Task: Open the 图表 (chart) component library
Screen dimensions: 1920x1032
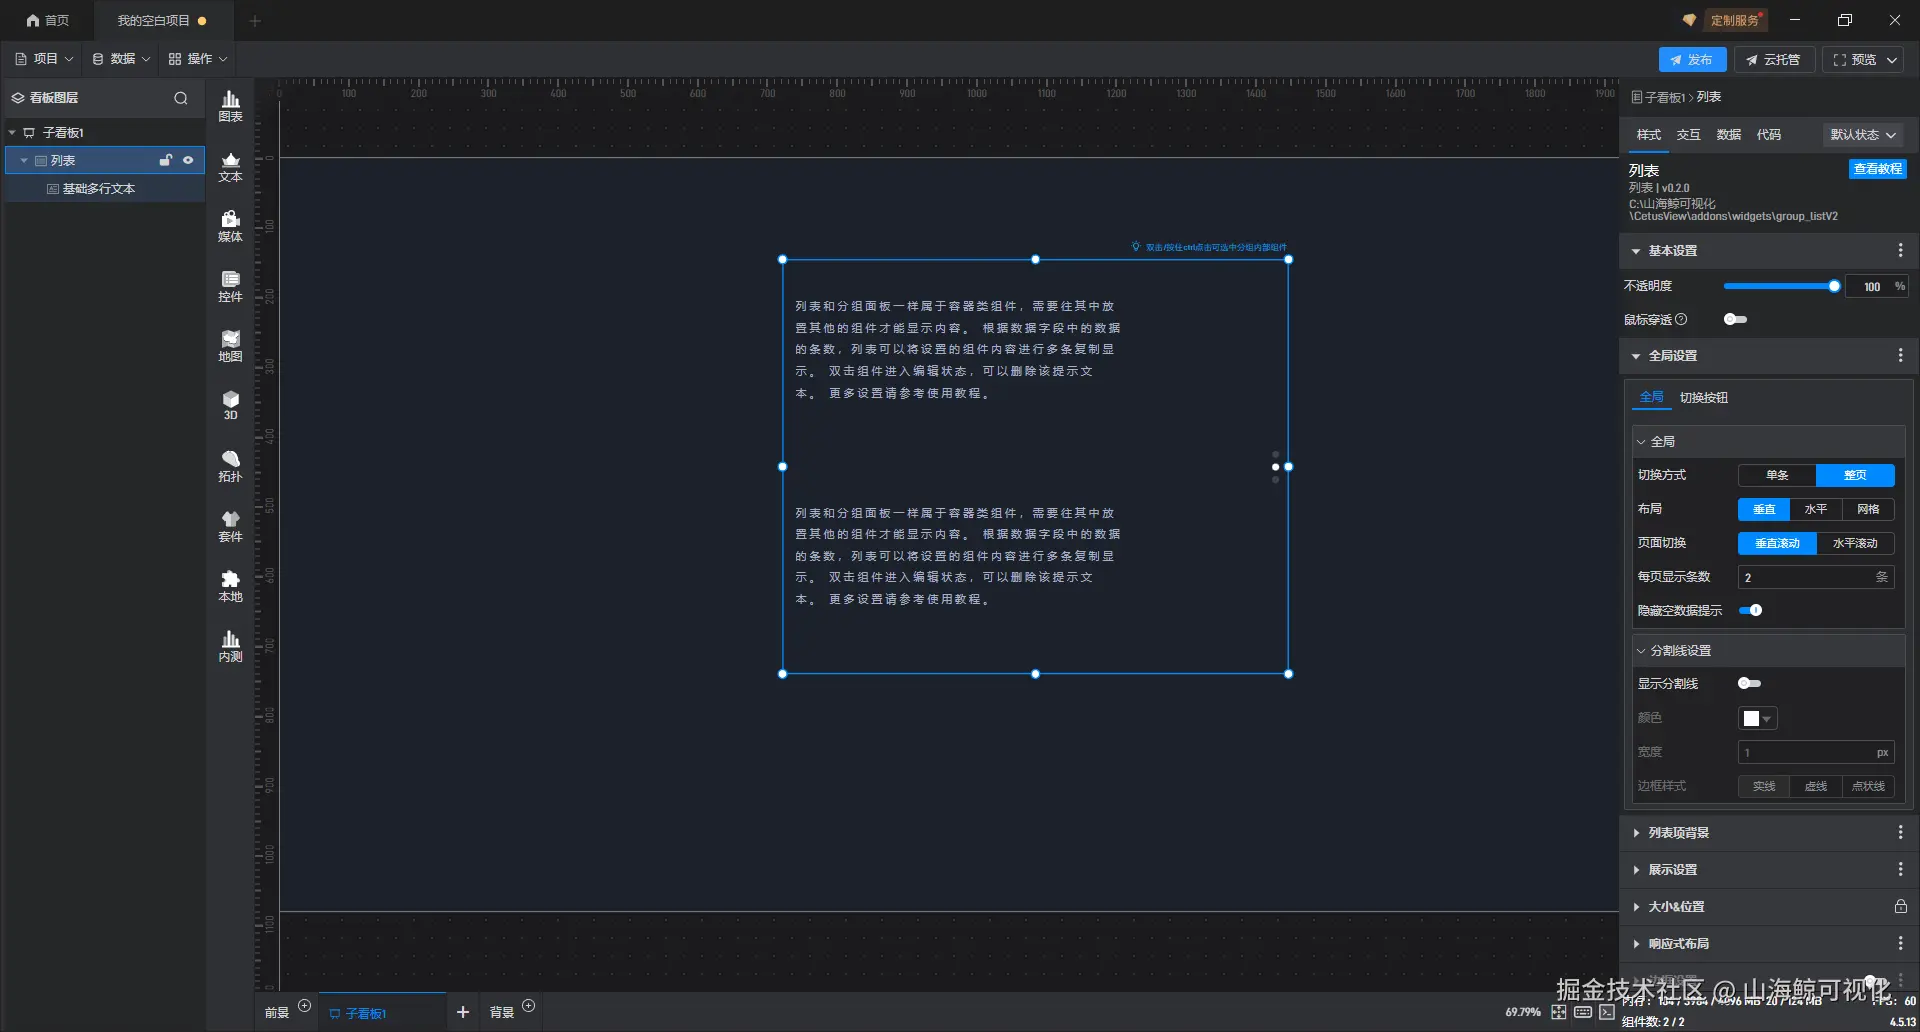Action: [230, 106]
